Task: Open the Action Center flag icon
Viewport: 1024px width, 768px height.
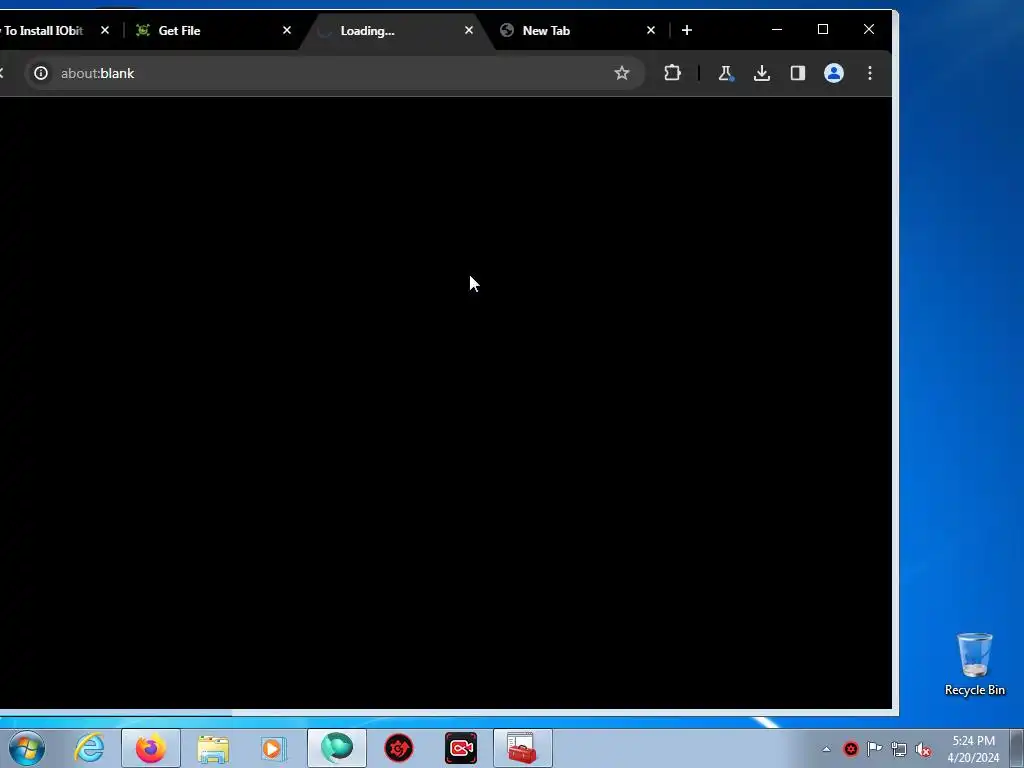Action: [x=874, y=749]
